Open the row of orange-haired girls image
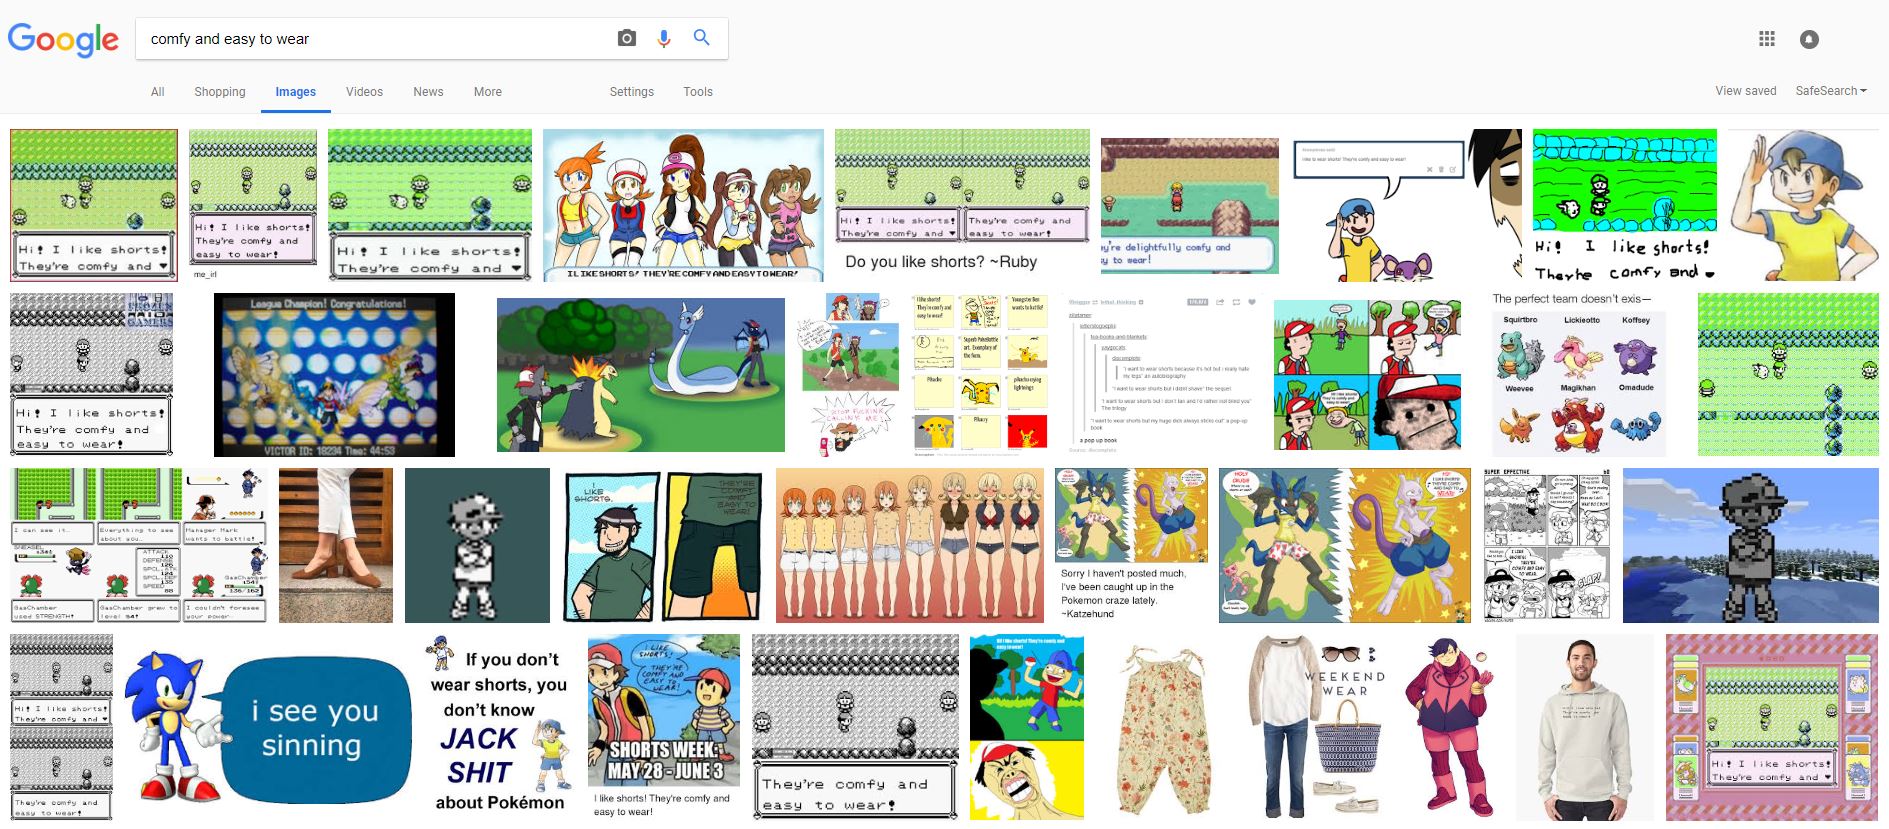This screenshot has width=1889, height=829. (910, 545)
